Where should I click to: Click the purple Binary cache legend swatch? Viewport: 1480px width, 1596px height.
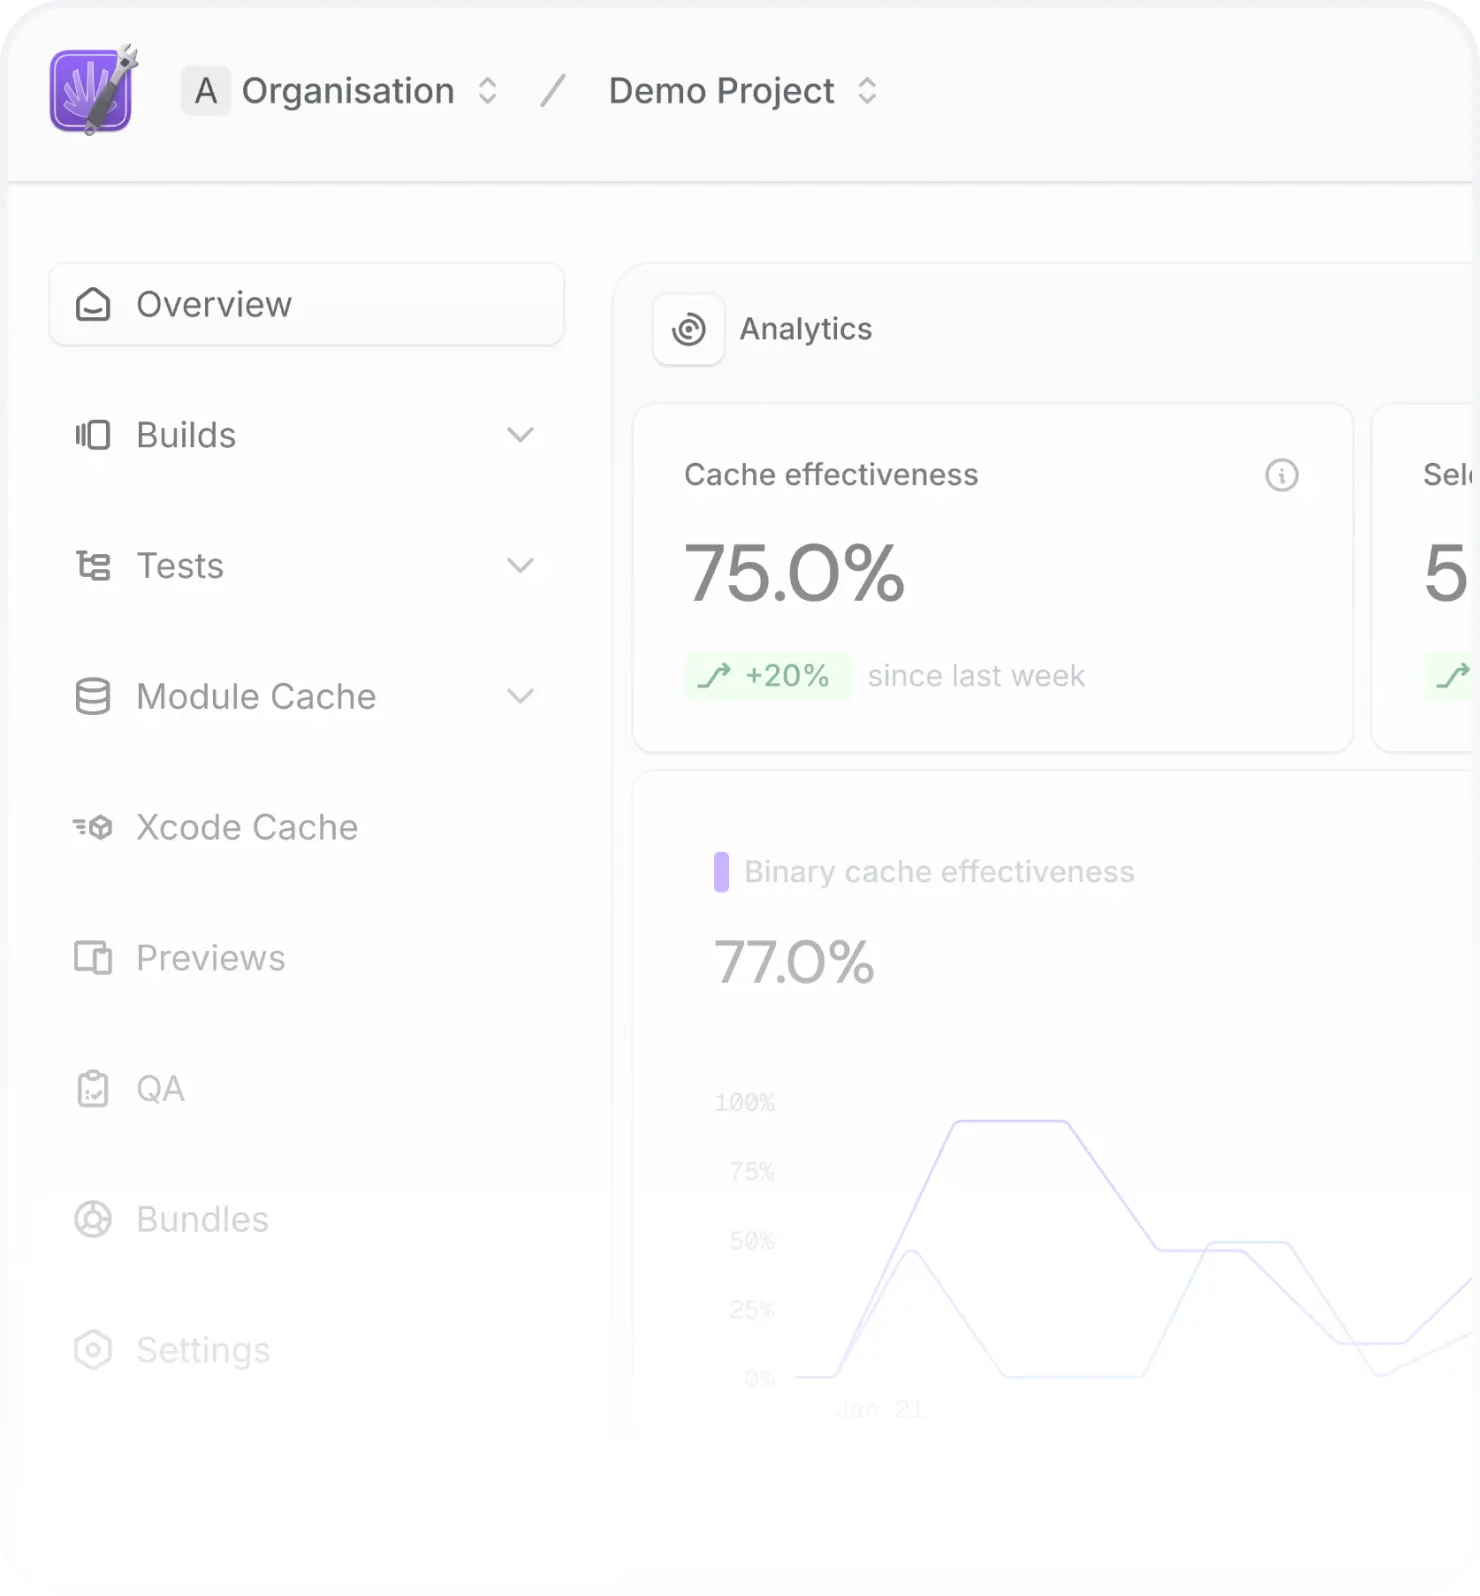click(721, 872)
